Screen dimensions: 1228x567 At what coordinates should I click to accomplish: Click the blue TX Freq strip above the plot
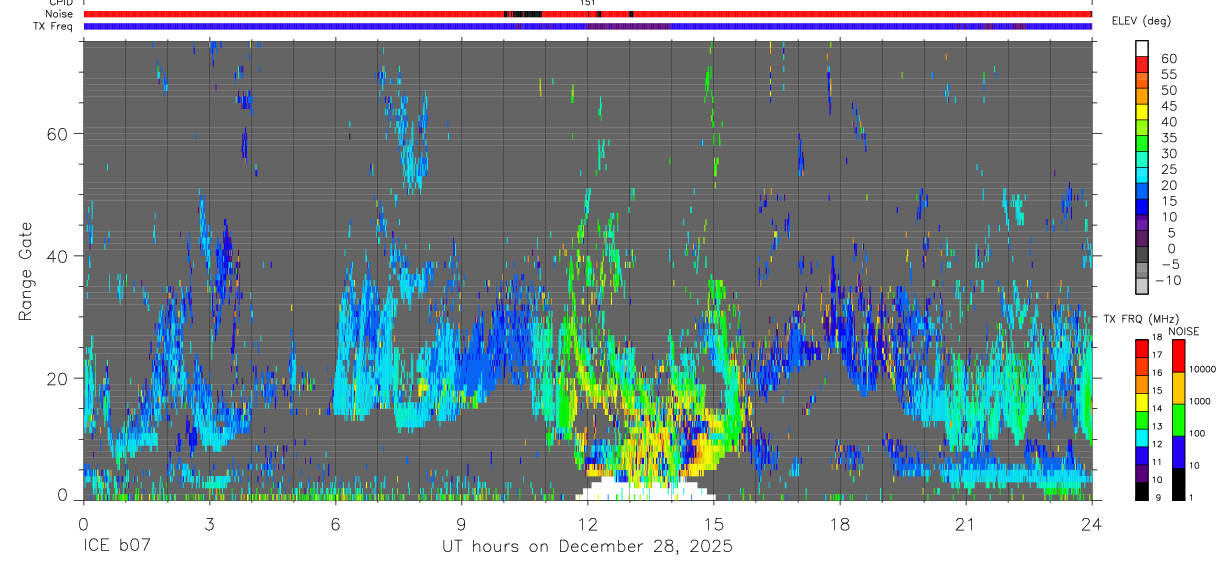(x=587, y=26)
